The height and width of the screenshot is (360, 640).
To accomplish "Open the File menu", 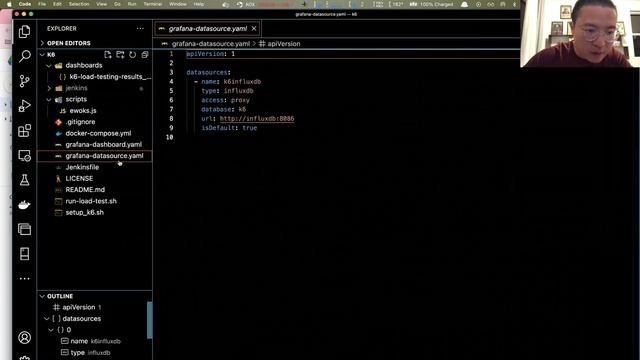I will point(42,4).
